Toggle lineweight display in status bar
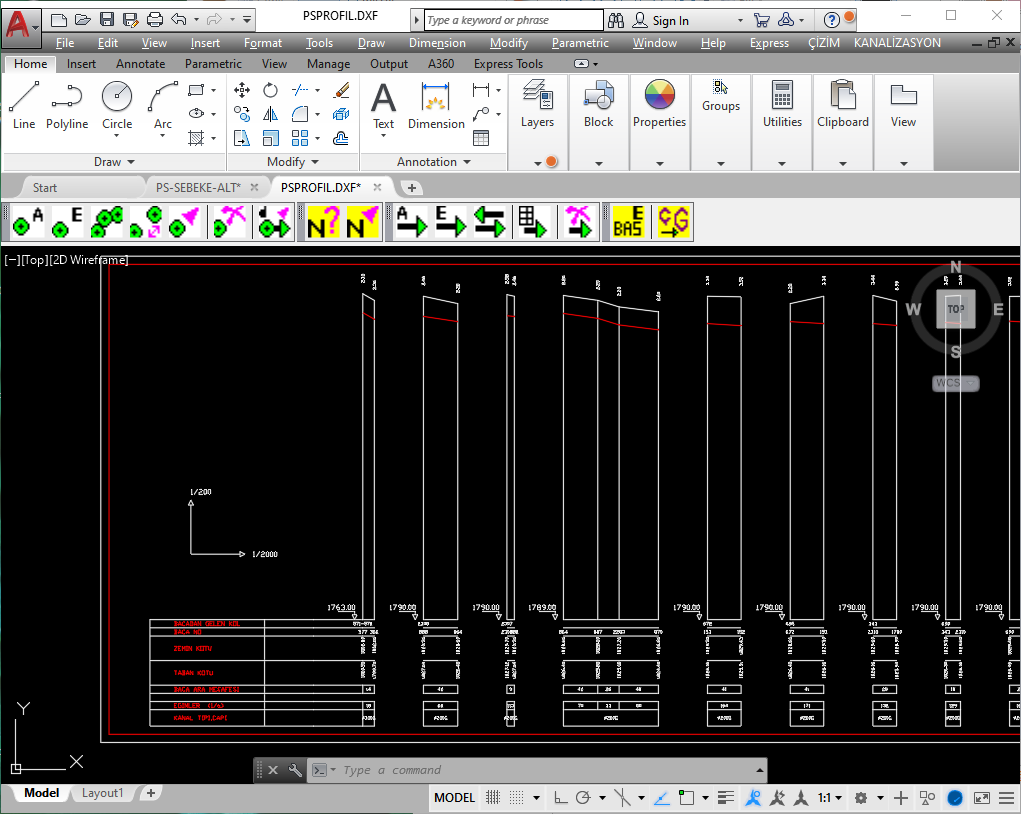Screen dimensions: 1021x814 coord(725,798)
